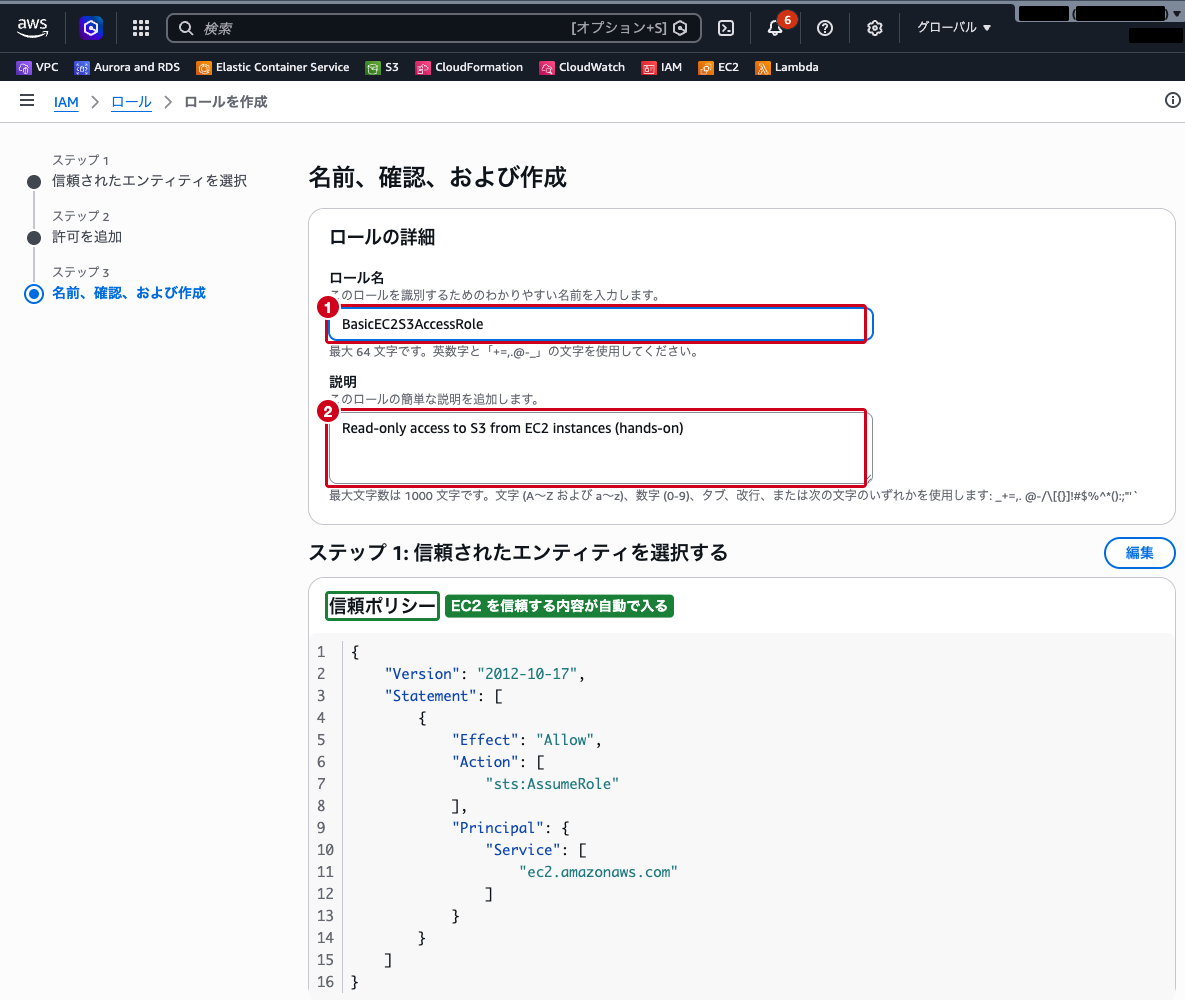Click the "ec2.amazonaws.com" policy line
Image resolution: width=1185 pixels, height=1000 pixels.
click(x=598, y=872)
